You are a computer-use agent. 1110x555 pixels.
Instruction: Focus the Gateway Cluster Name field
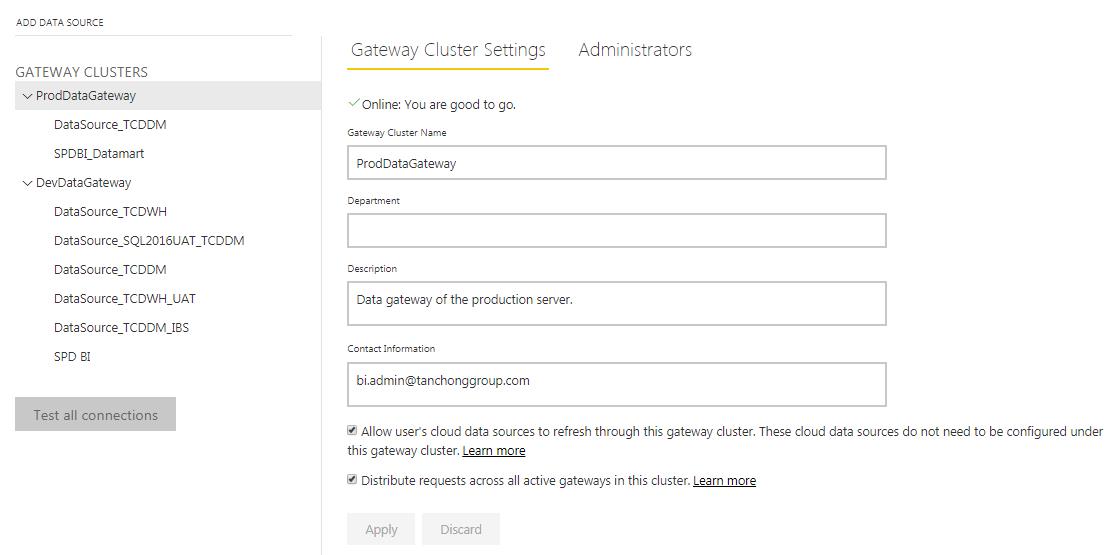617,163
